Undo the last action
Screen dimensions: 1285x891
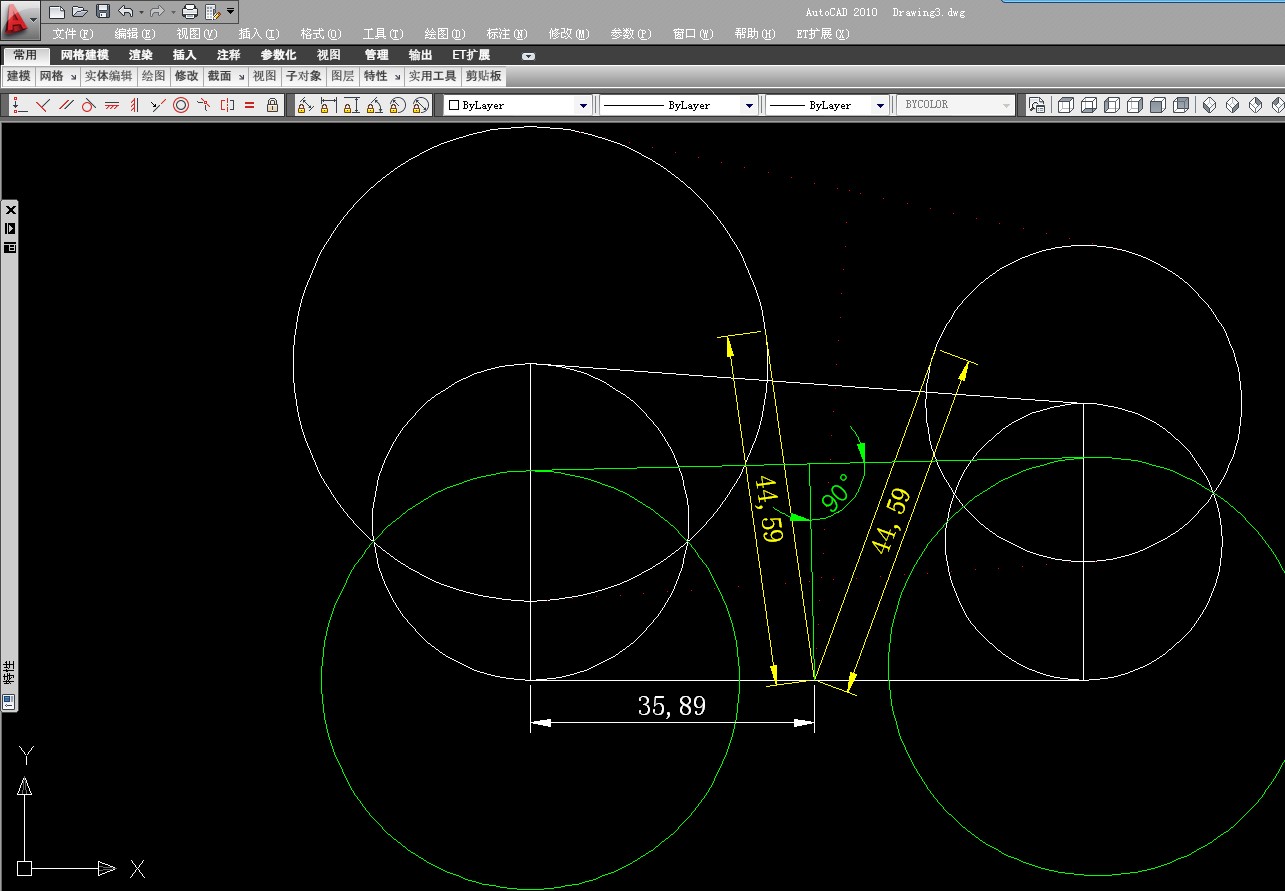(126, 12)
